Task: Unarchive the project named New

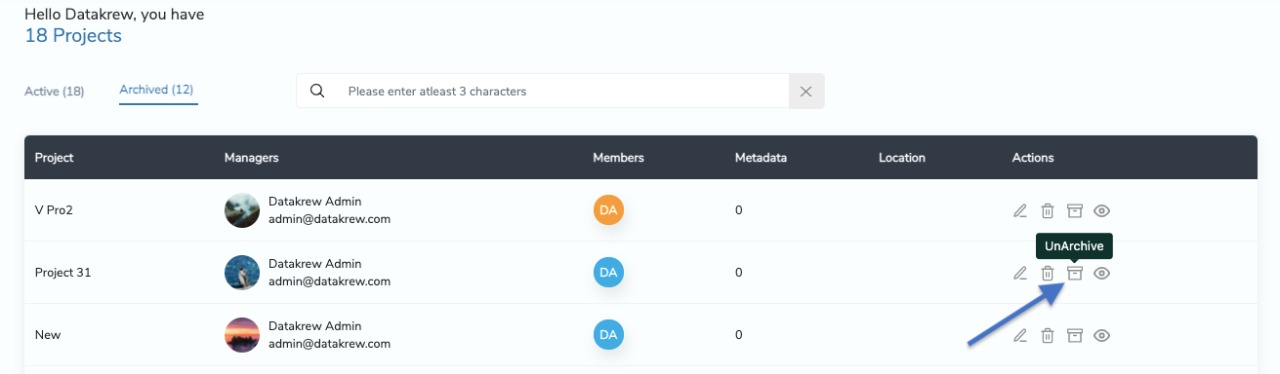Action: [x=1075, y=335]
